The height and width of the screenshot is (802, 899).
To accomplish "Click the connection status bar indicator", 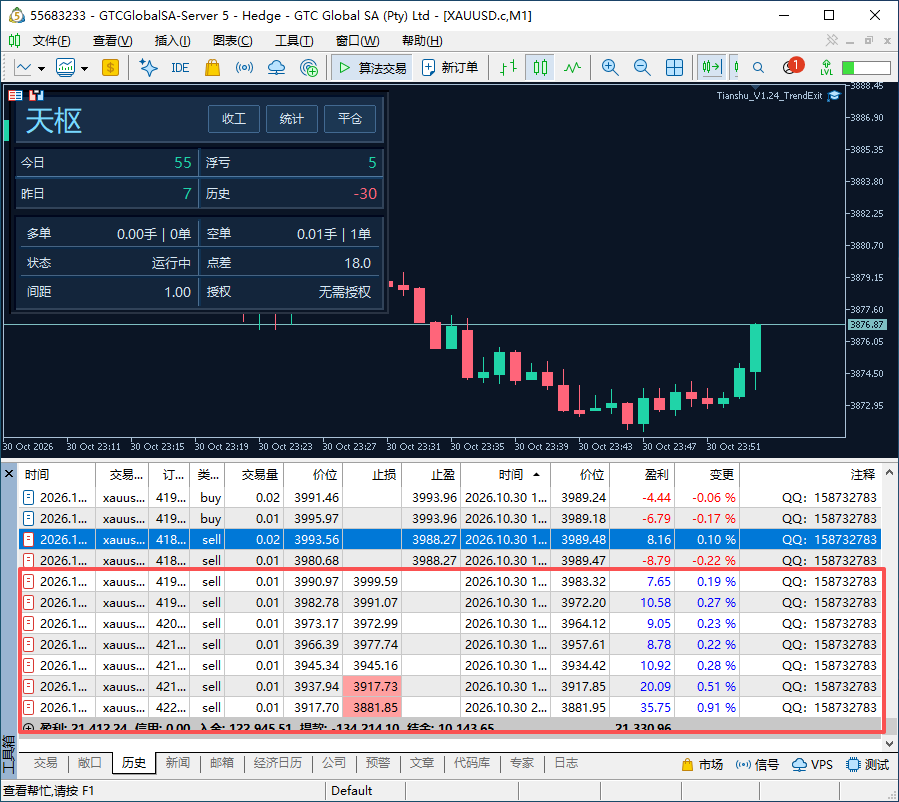I will 866,68.
